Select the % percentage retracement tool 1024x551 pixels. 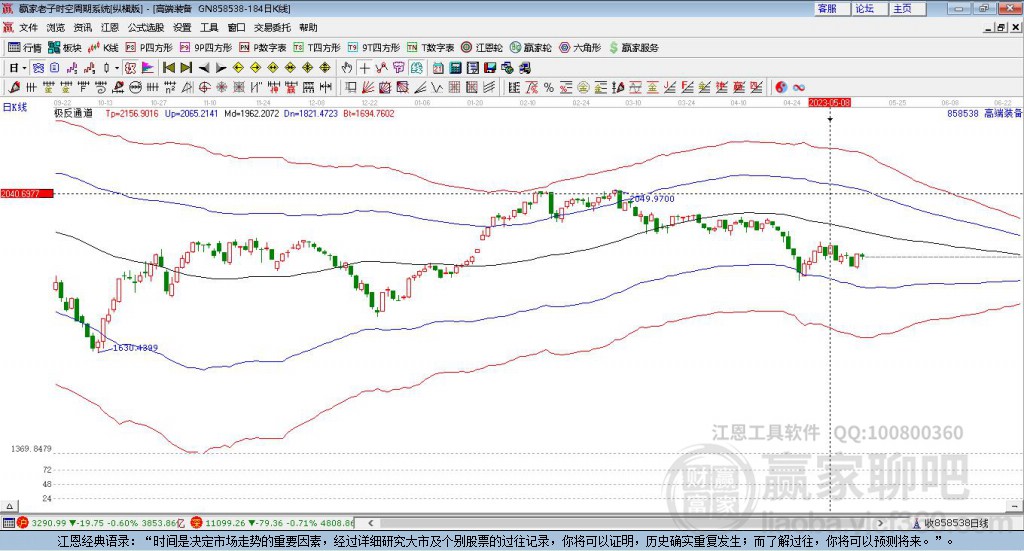549,87
